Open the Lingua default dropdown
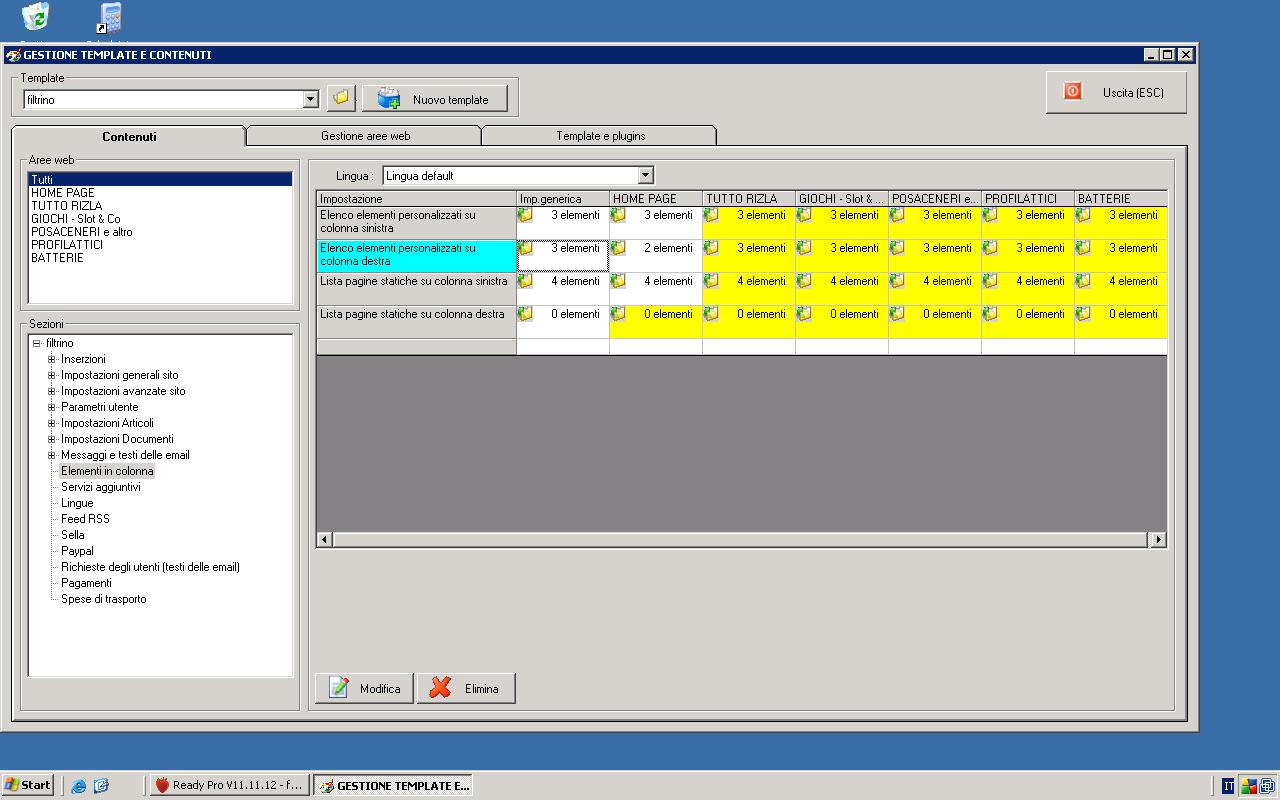This screenshot has width=1280, height=800. (x=645, y=175)
